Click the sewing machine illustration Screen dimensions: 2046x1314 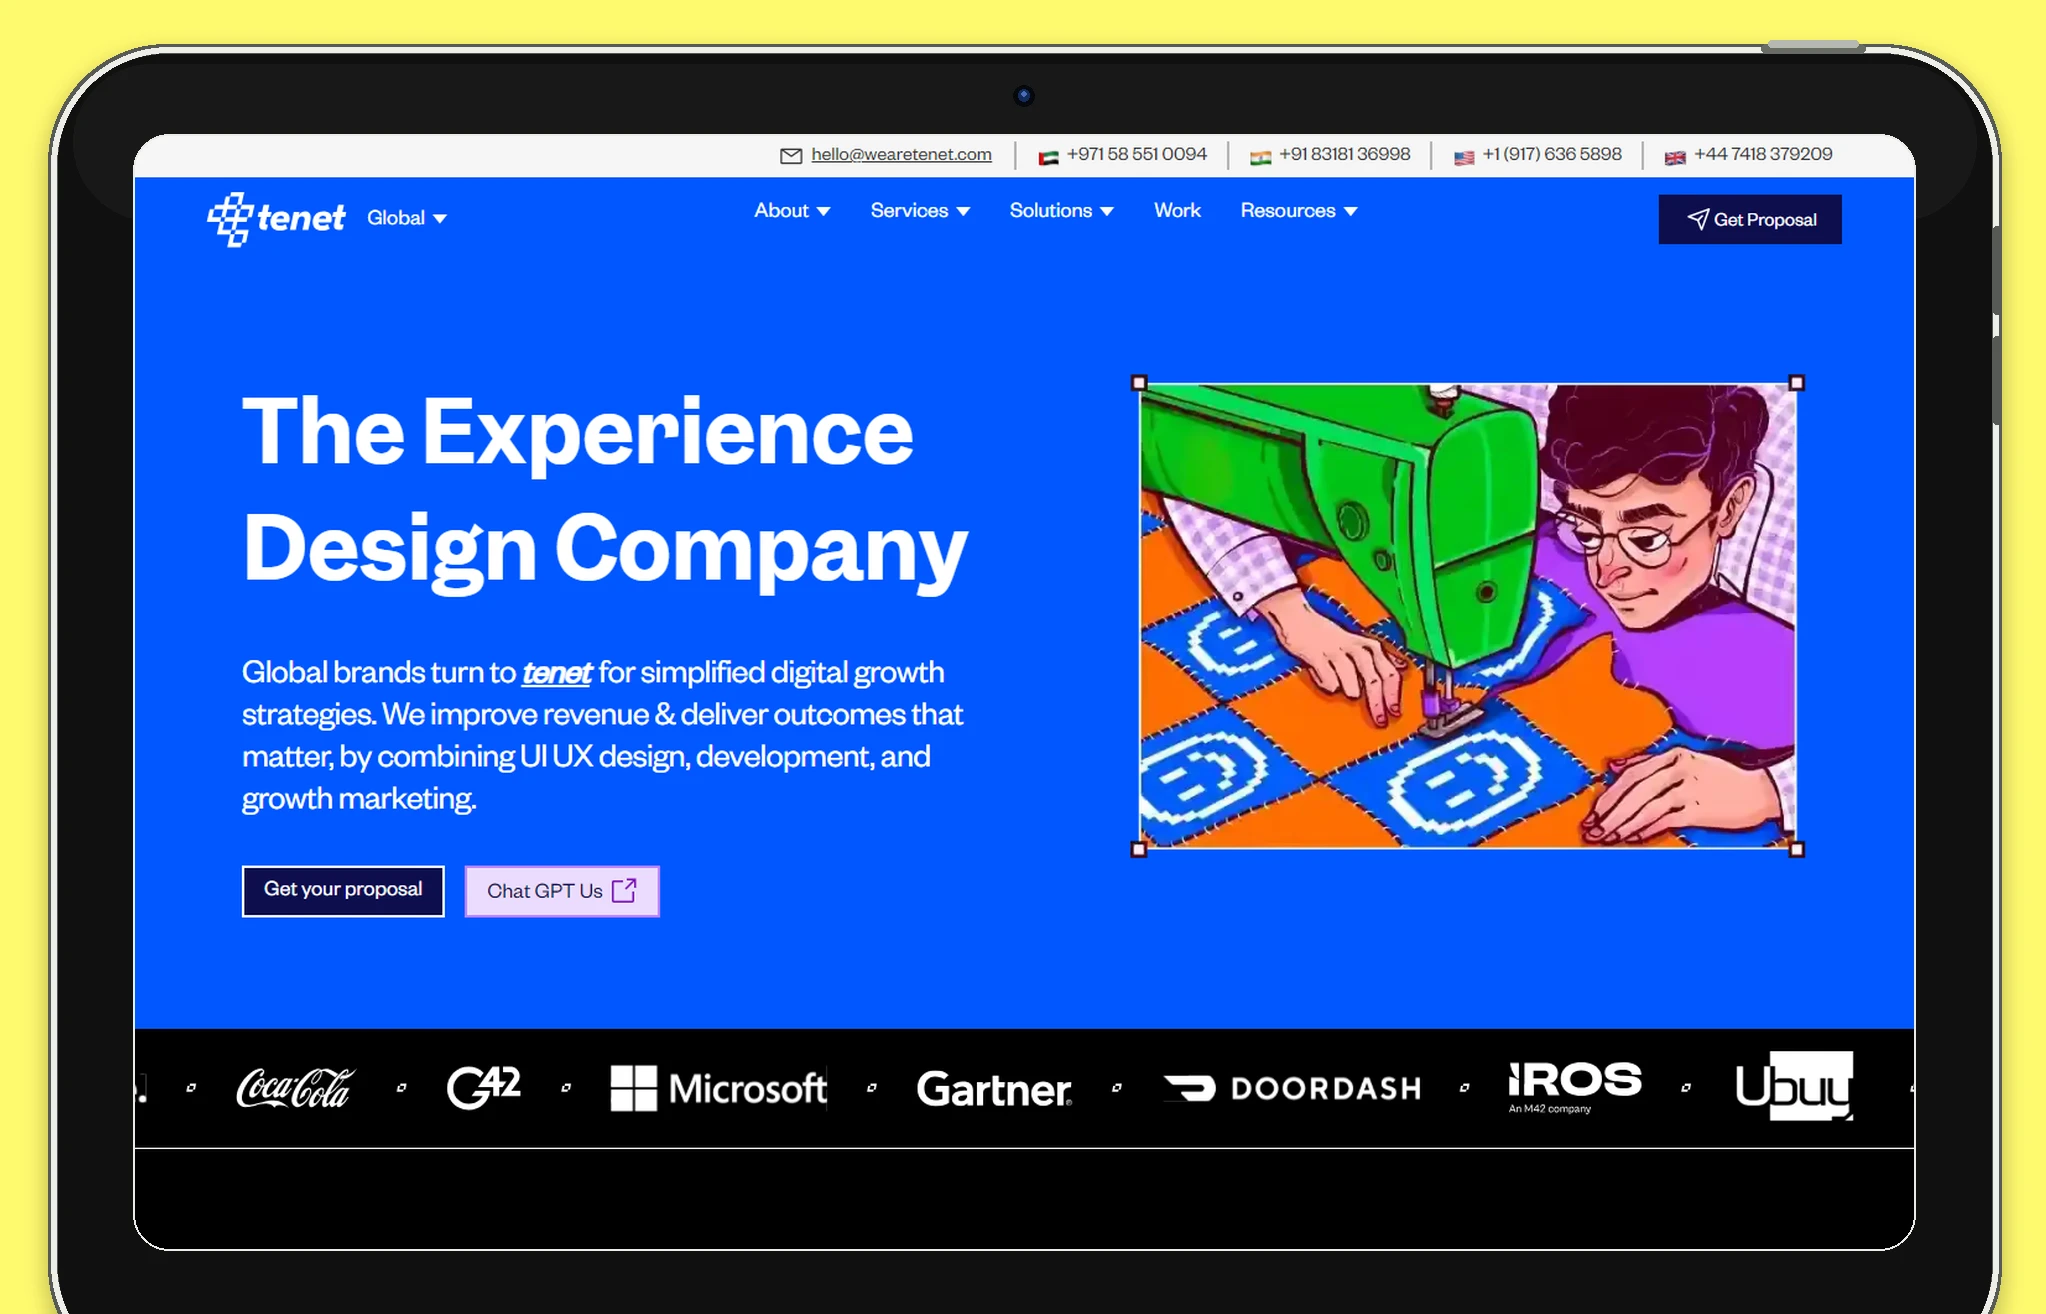(1467, 616)
